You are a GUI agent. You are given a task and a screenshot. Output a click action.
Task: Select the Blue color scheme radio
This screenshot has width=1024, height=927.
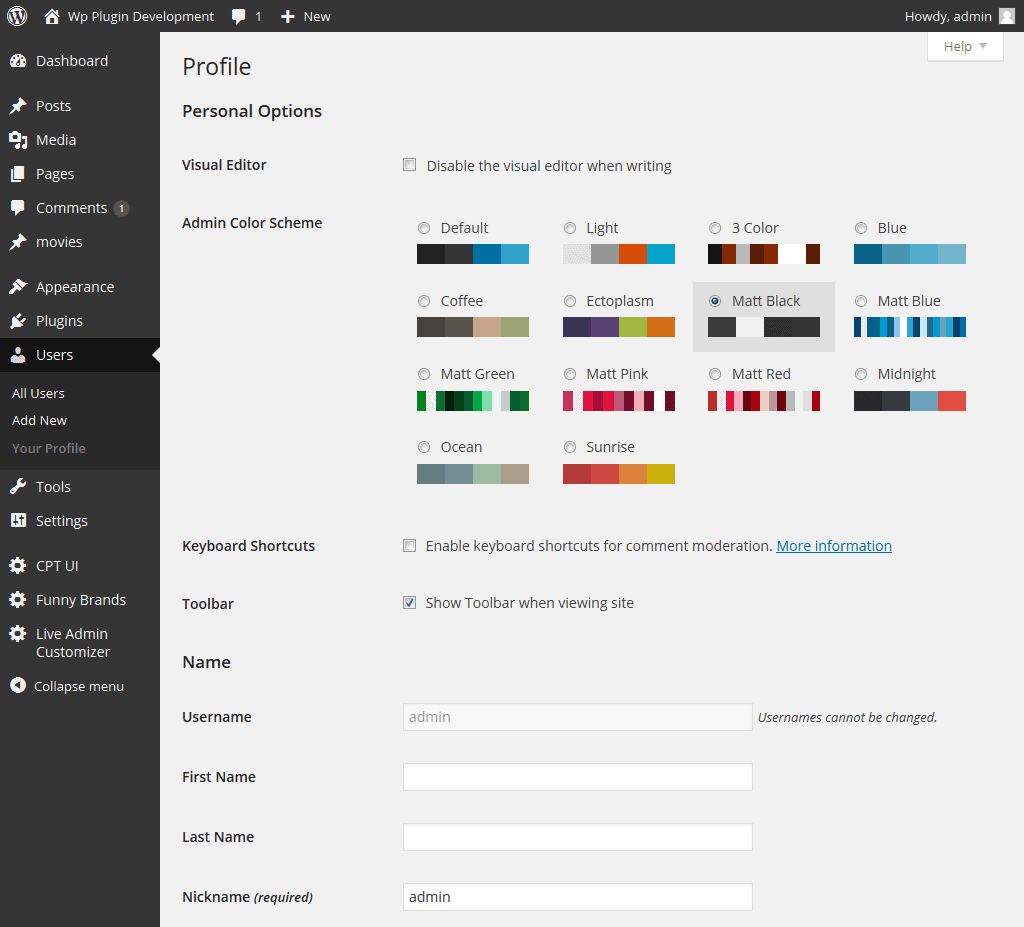861,228
